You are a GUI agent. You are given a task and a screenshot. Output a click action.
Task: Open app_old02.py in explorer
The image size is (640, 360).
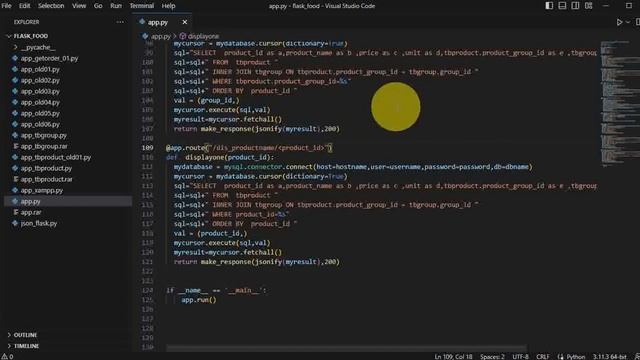(40, 80)
